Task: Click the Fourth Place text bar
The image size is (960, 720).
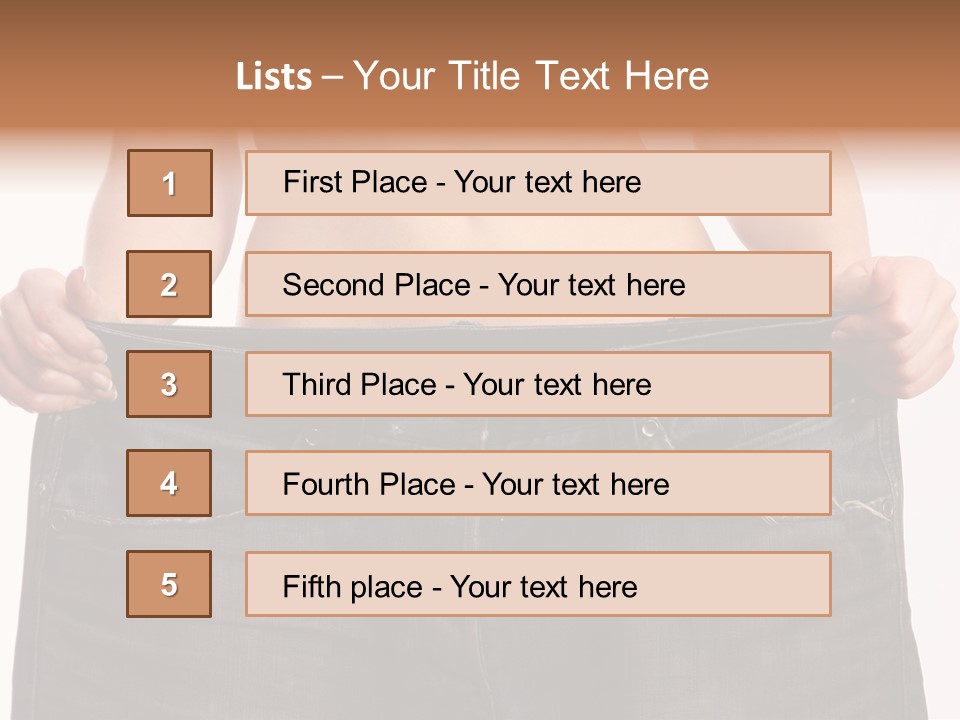Action: coord(538,483)
